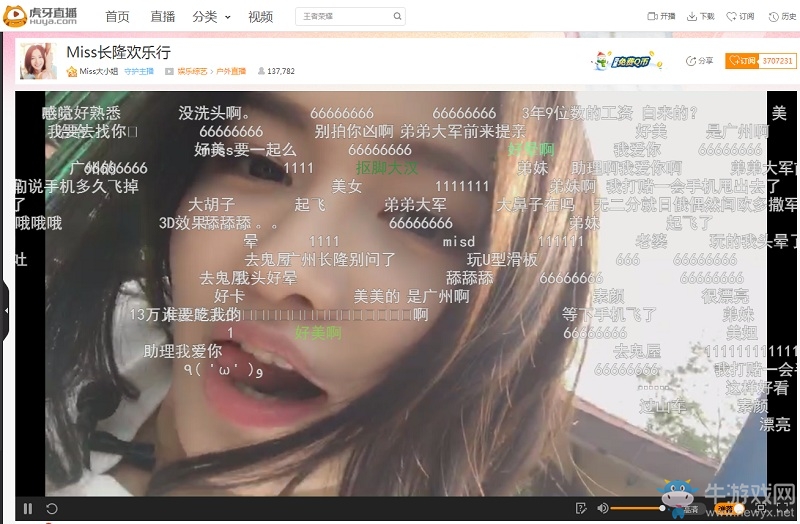Open the 下载 download link
Viewport: 800px width, 524px height.
[x=700, y=17]
